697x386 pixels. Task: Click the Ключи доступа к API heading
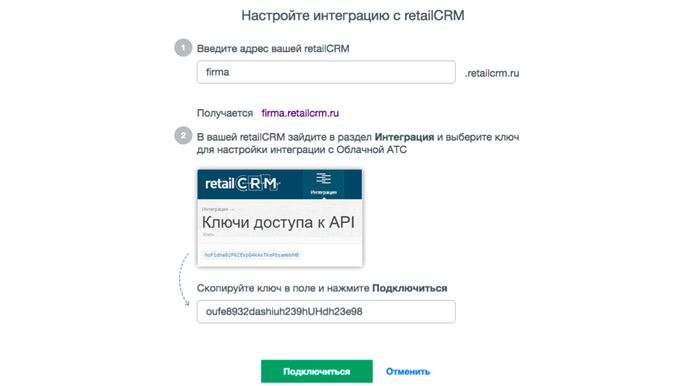pyautogui.click(x=278, y=222)
